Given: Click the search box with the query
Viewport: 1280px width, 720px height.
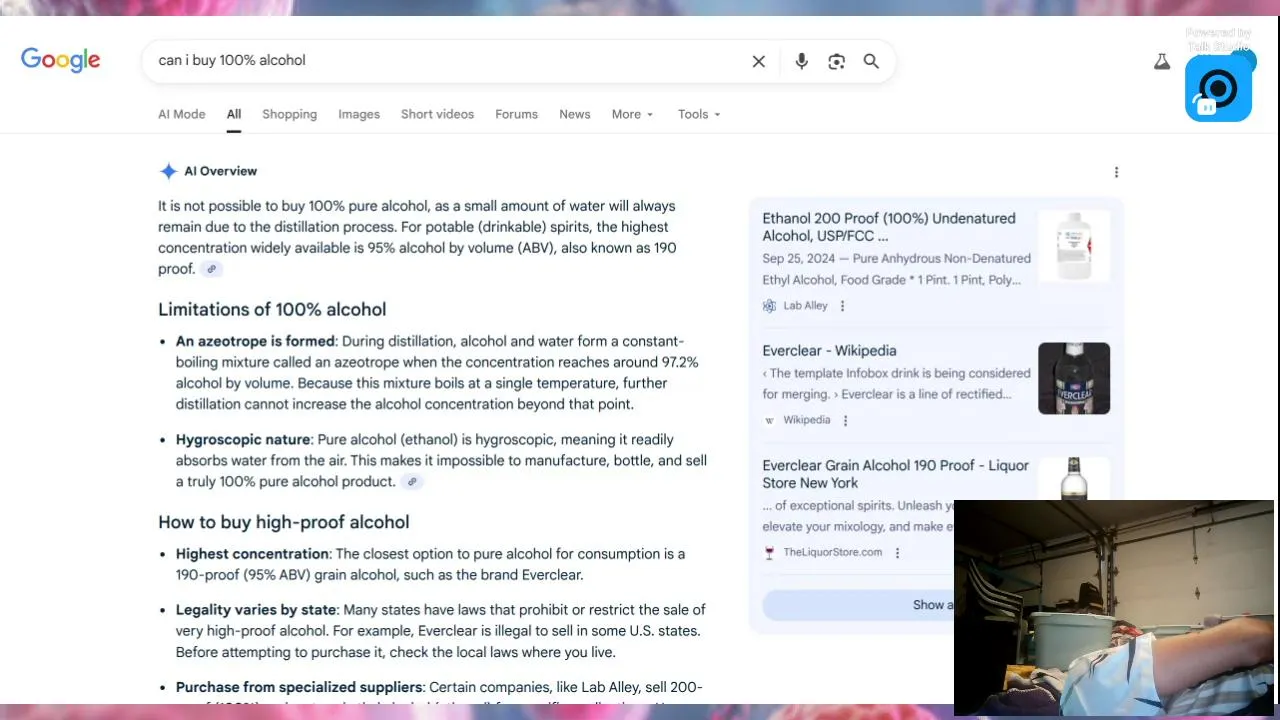Looking at the screenshot, I should pyautogui.click(x=450, y=61).
